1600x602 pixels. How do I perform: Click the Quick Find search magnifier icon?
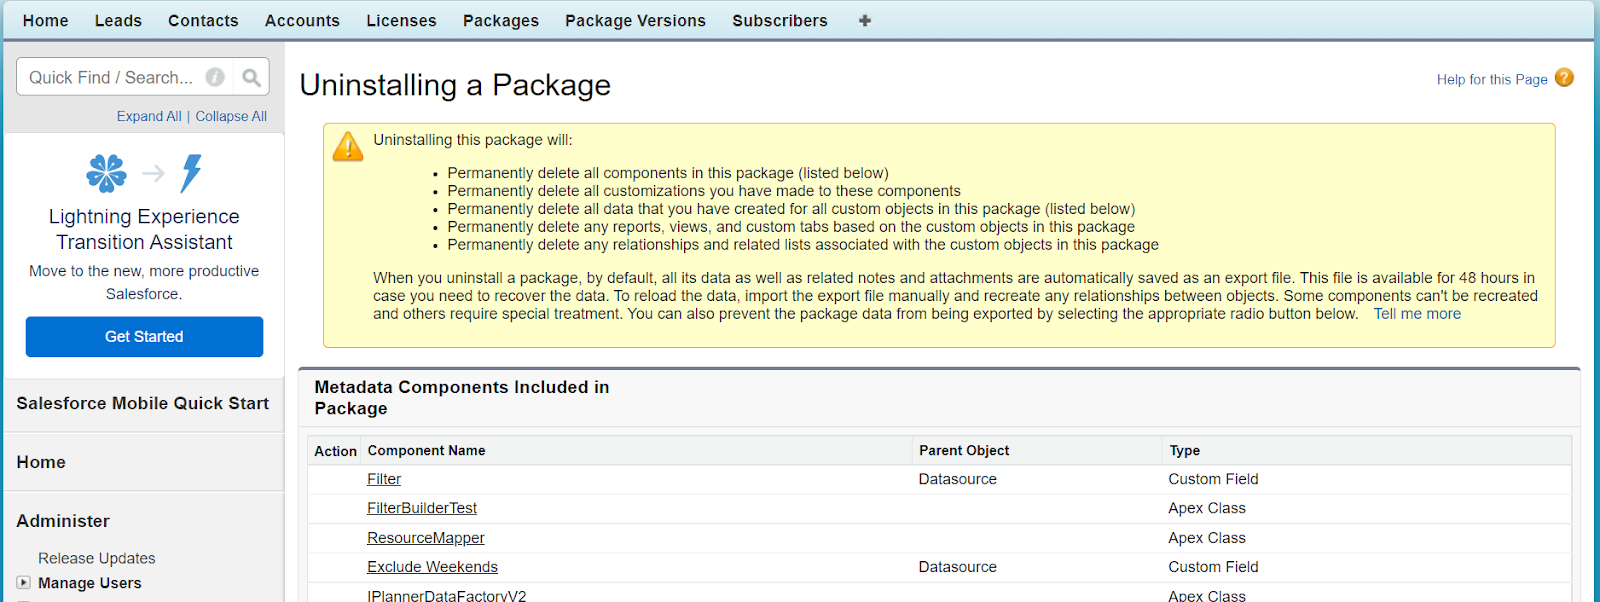[x=251, y=77]
